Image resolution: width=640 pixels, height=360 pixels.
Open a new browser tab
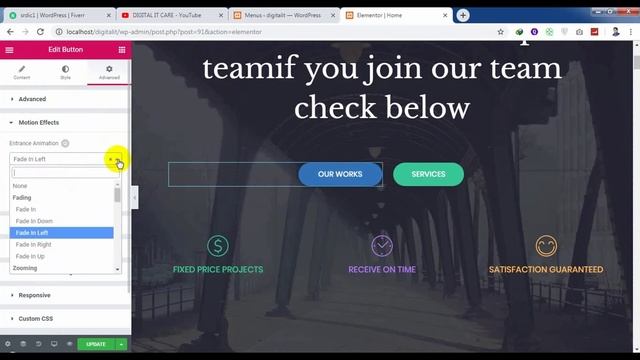(463, 15)
